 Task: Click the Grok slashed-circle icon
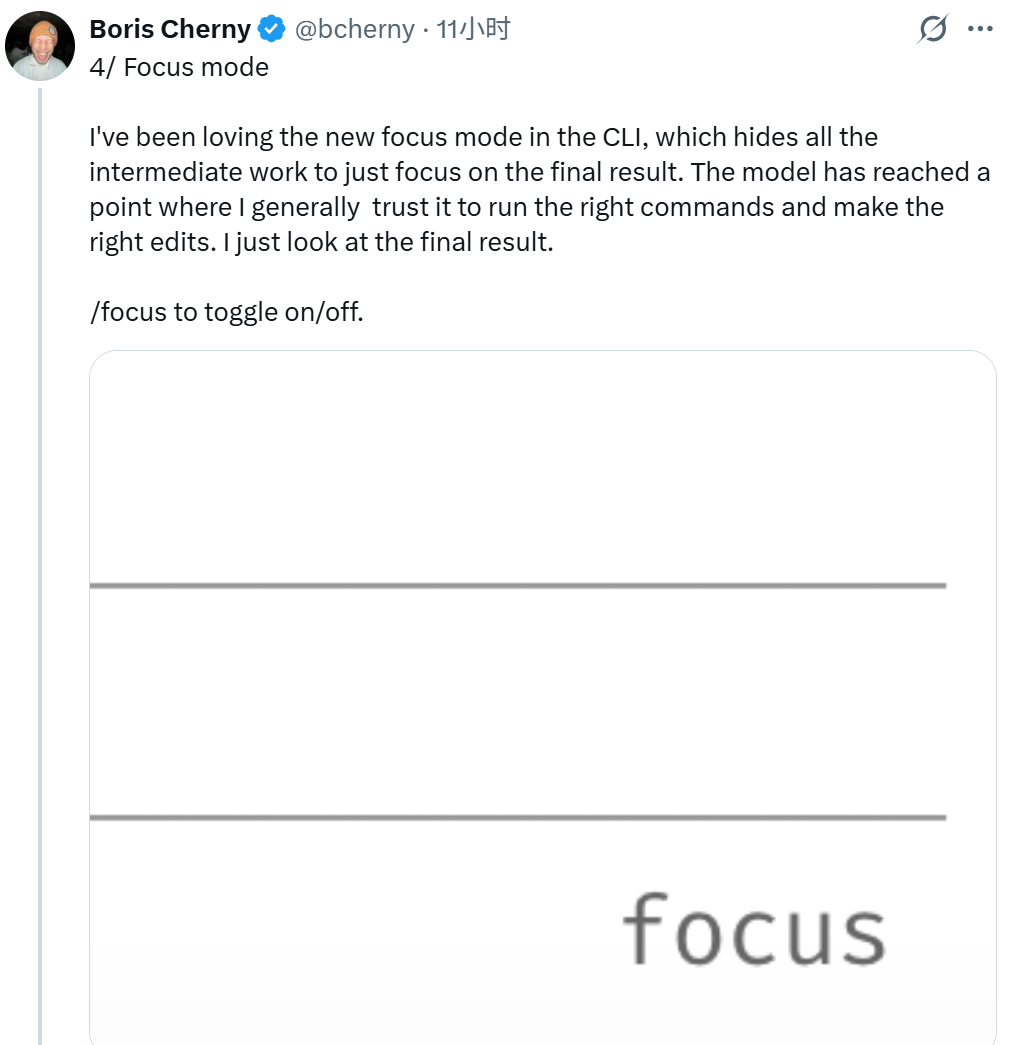pos(932,30)
